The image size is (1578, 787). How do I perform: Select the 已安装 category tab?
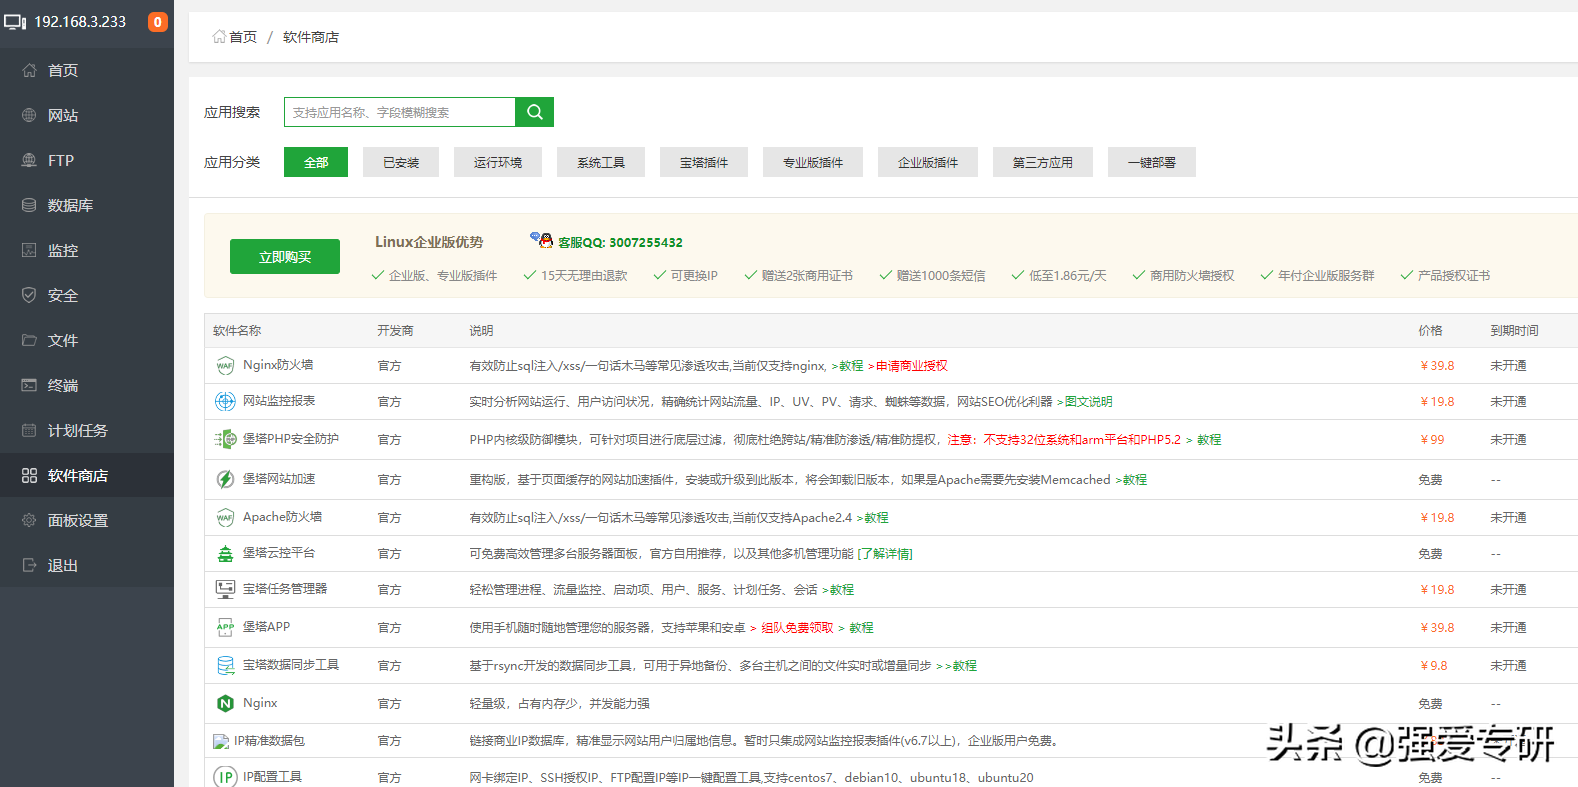(x=401, y=162)
